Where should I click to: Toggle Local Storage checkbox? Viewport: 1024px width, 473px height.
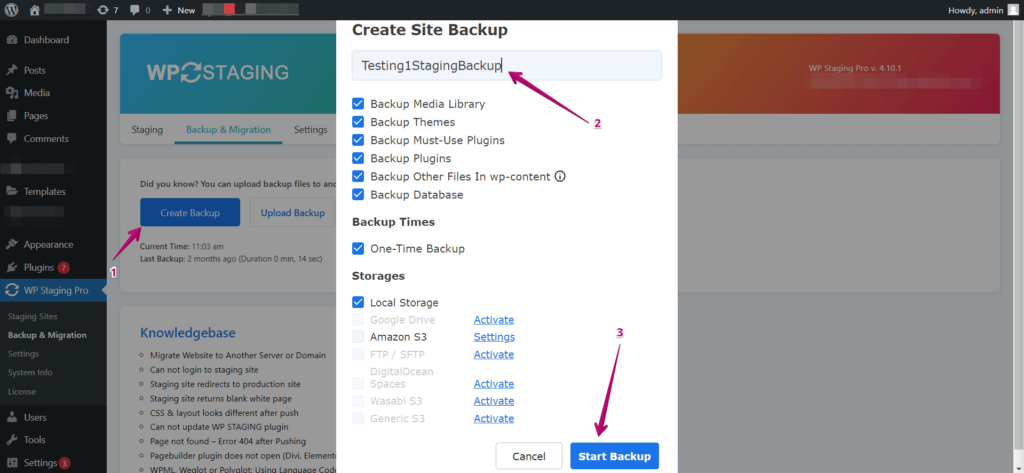[358, 302]
